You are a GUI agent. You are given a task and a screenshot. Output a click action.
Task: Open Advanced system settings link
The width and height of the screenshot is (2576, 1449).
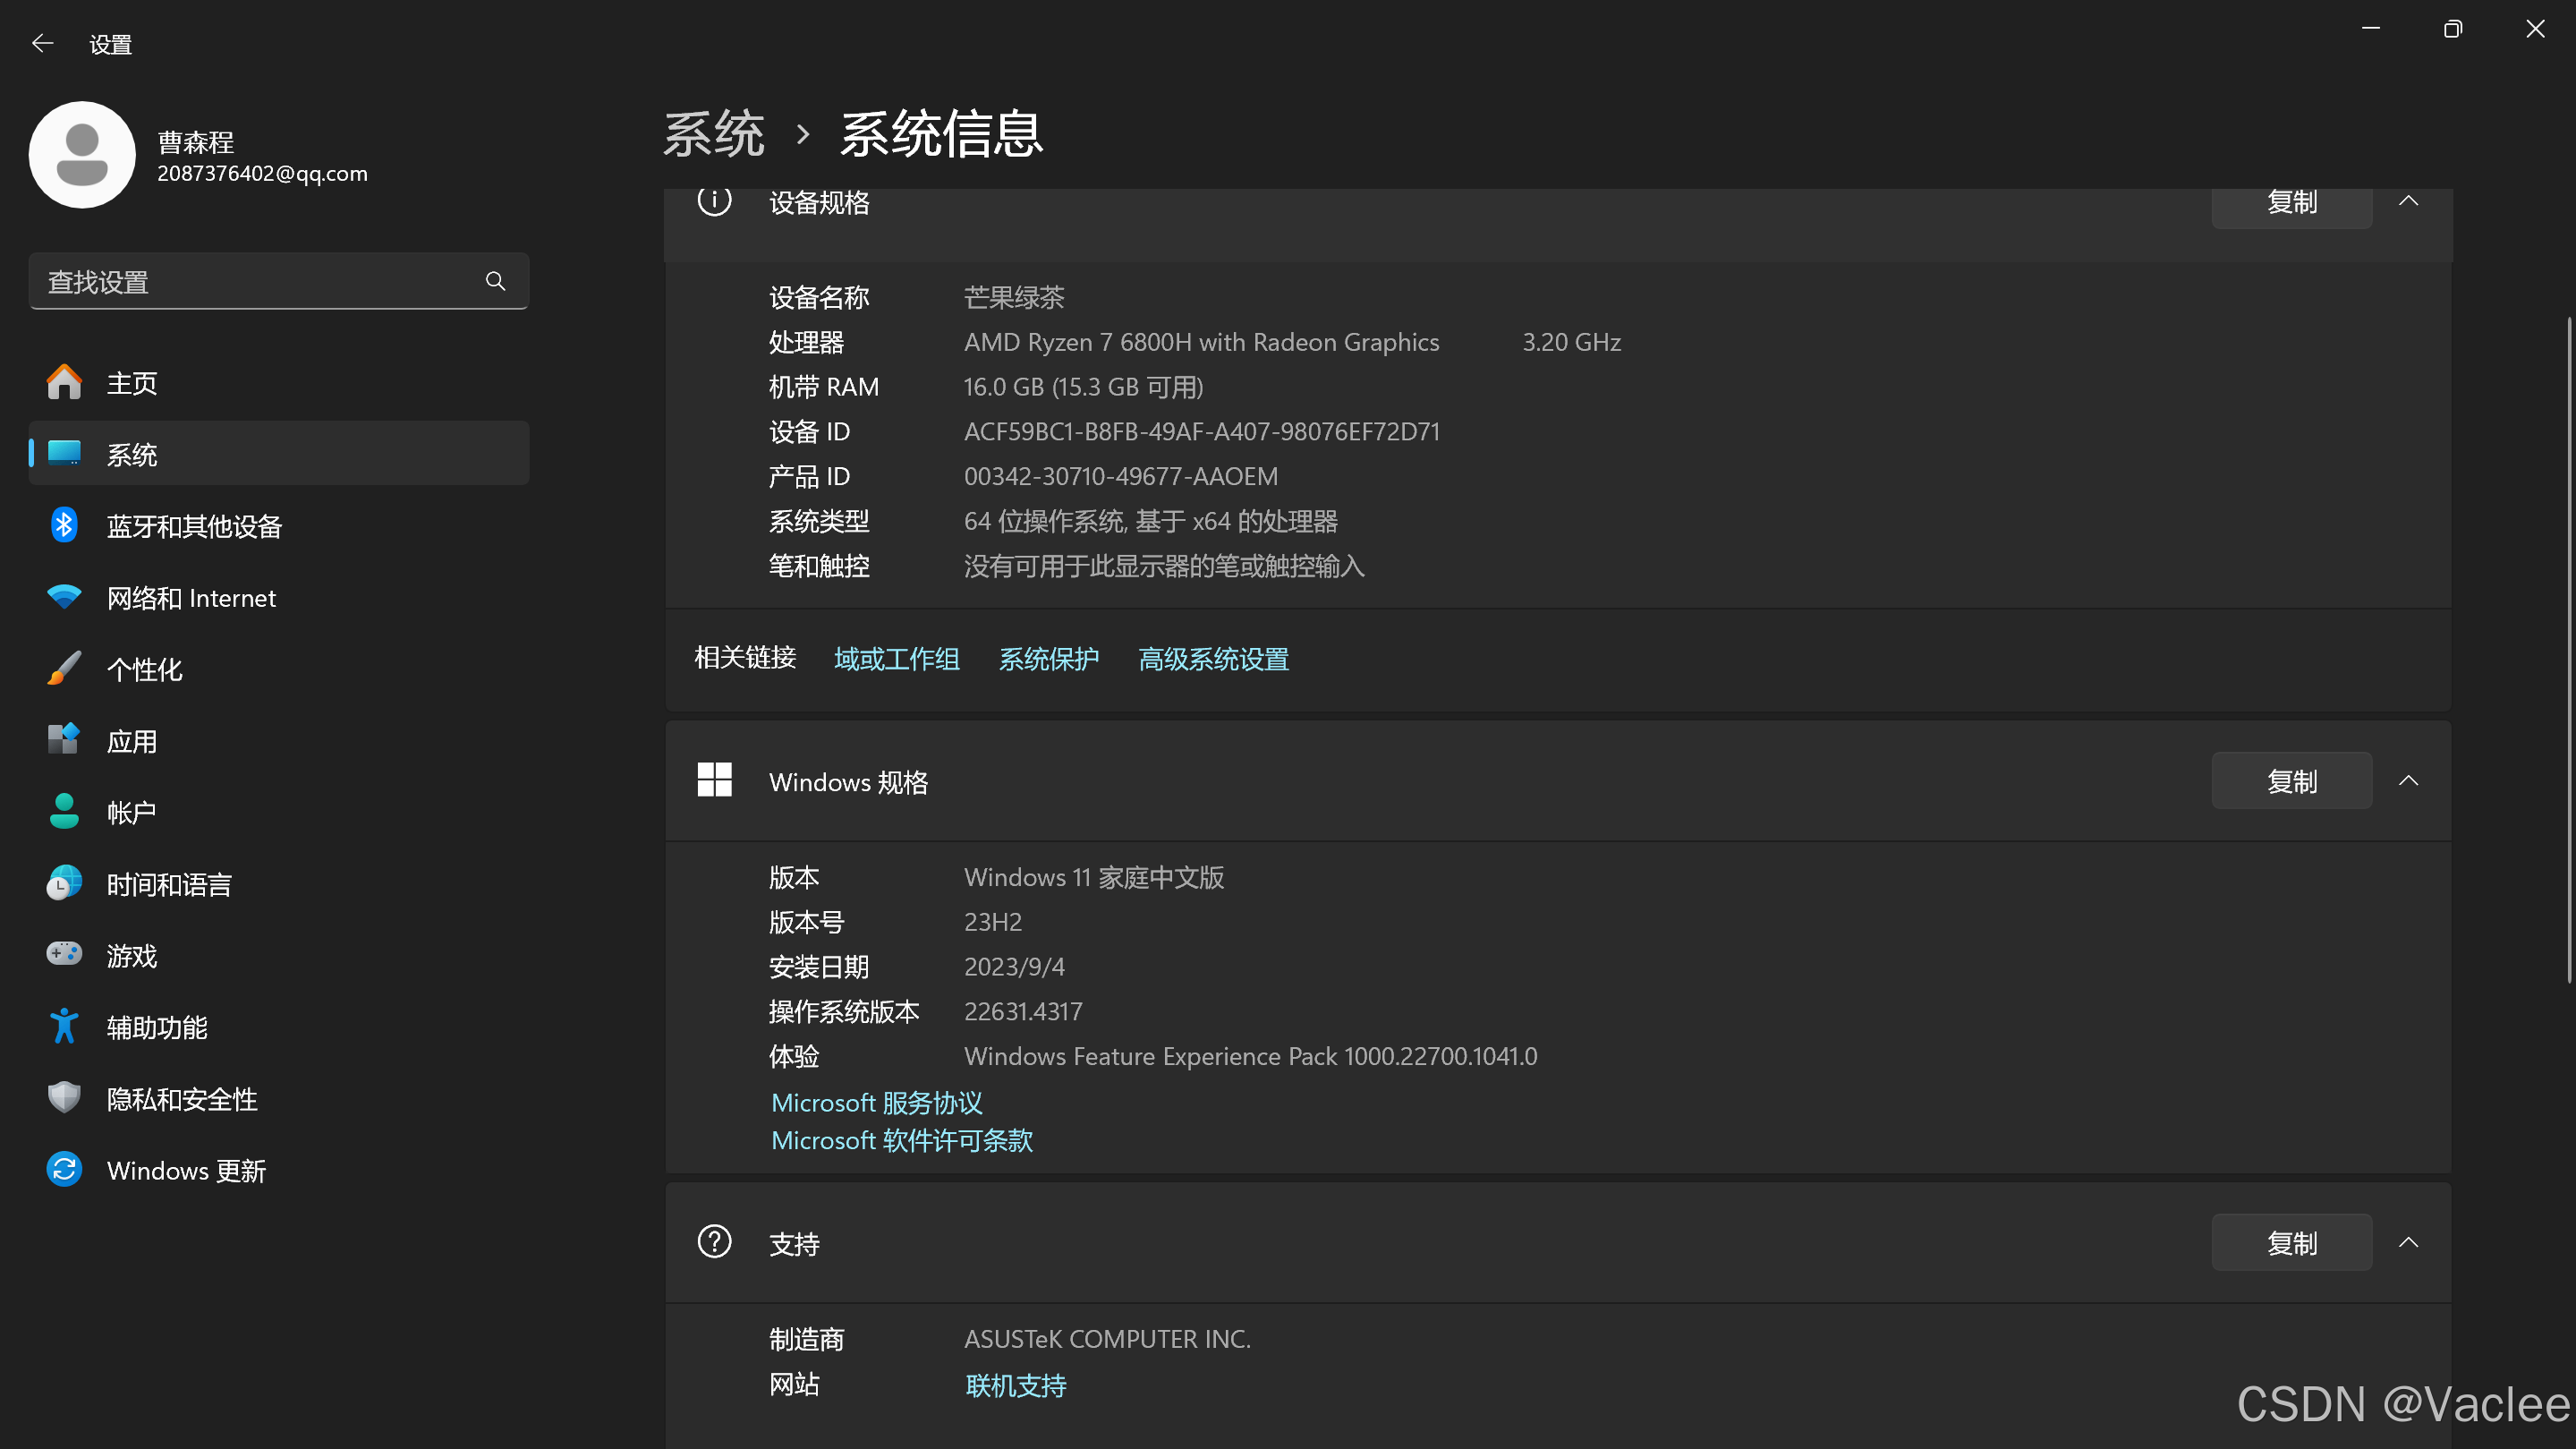coord(1213,659)
